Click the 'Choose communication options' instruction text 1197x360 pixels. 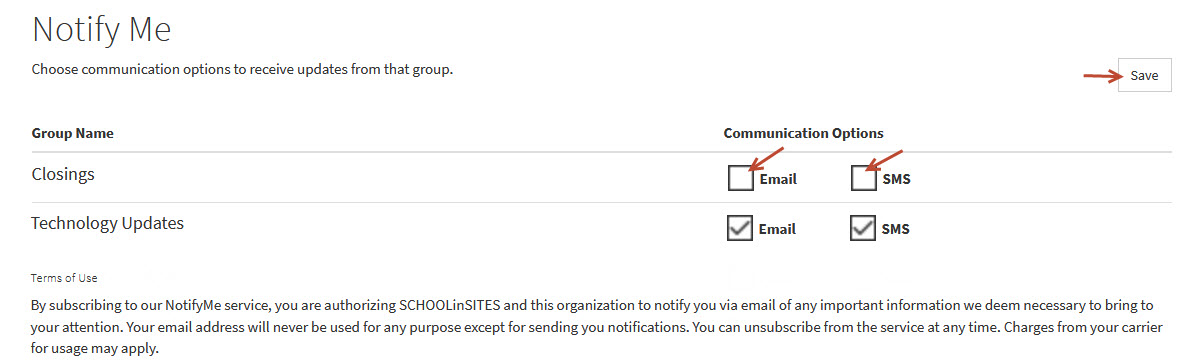(x=242, y=70)
